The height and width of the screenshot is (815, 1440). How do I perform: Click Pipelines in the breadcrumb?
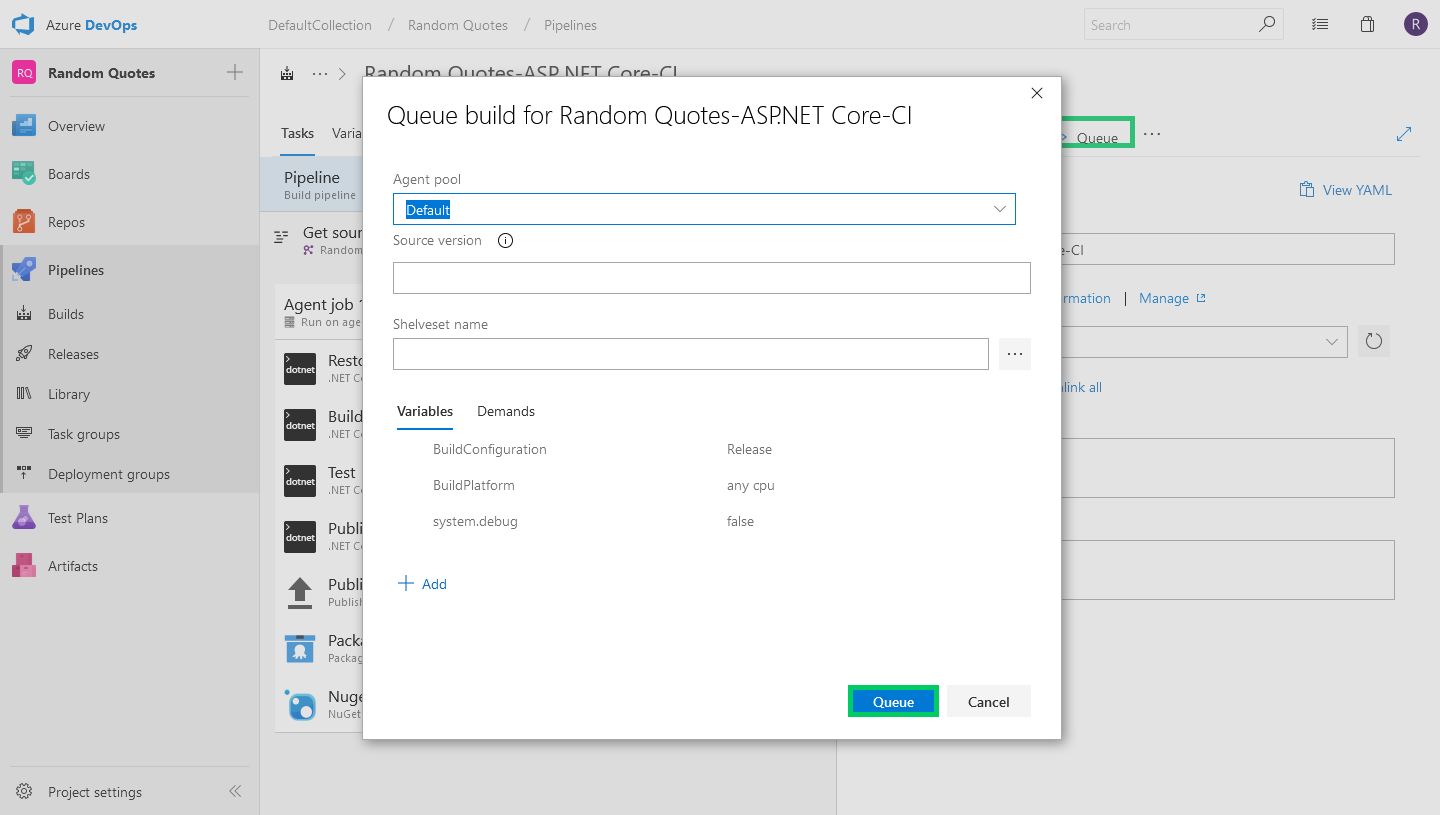tap(571, 25)
